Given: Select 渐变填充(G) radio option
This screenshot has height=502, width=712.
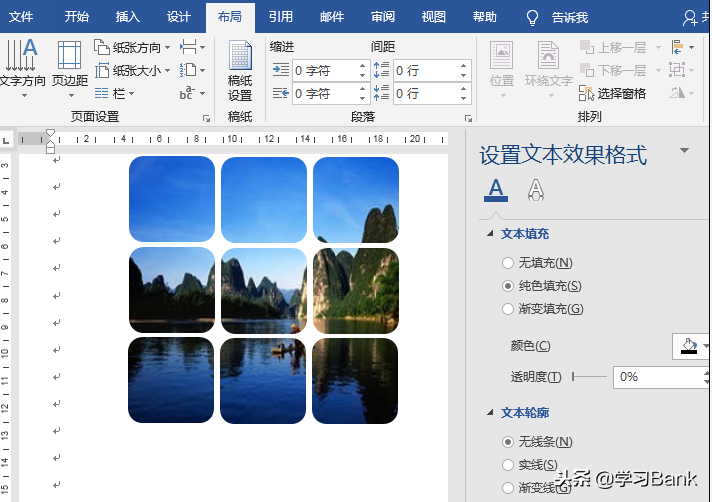Looking at the screenshot, I should tap(508, 309).
